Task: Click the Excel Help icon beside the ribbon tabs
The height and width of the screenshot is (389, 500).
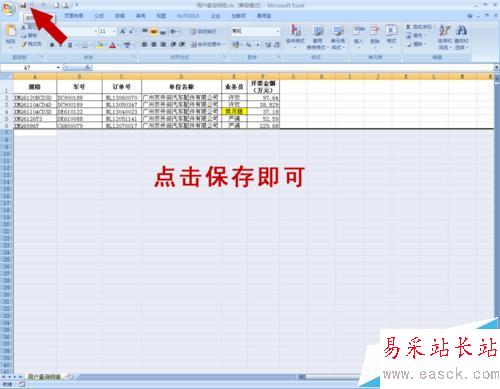Action: [x=470, y=16]
